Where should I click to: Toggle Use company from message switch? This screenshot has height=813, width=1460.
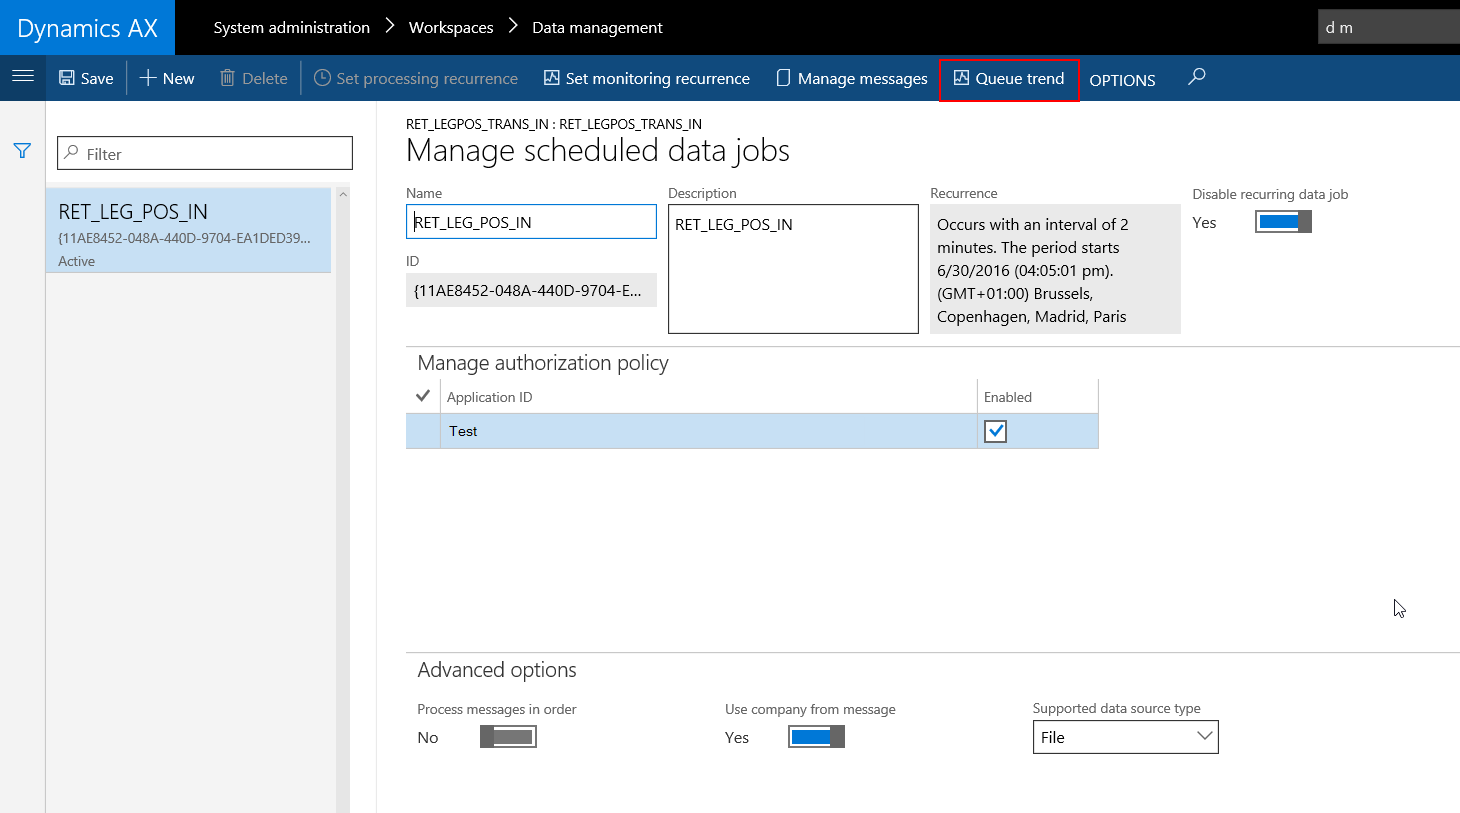click(816, 737)
